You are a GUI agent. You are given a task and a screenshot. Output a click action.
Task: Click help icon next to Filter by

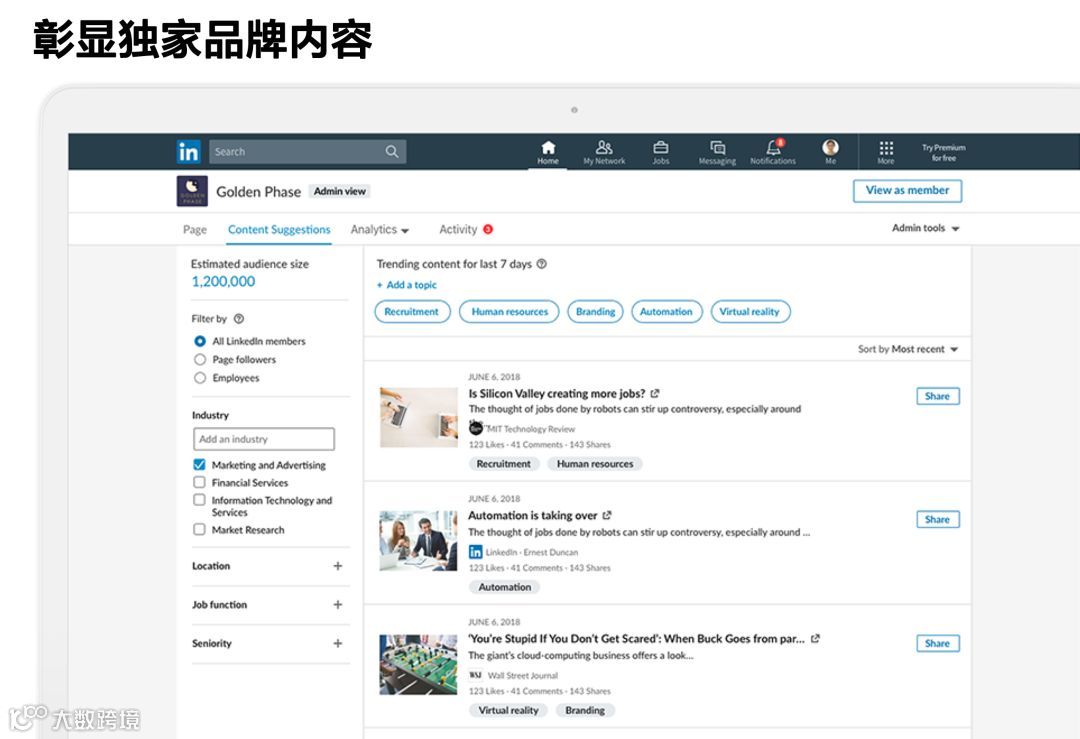pos(239,319)
